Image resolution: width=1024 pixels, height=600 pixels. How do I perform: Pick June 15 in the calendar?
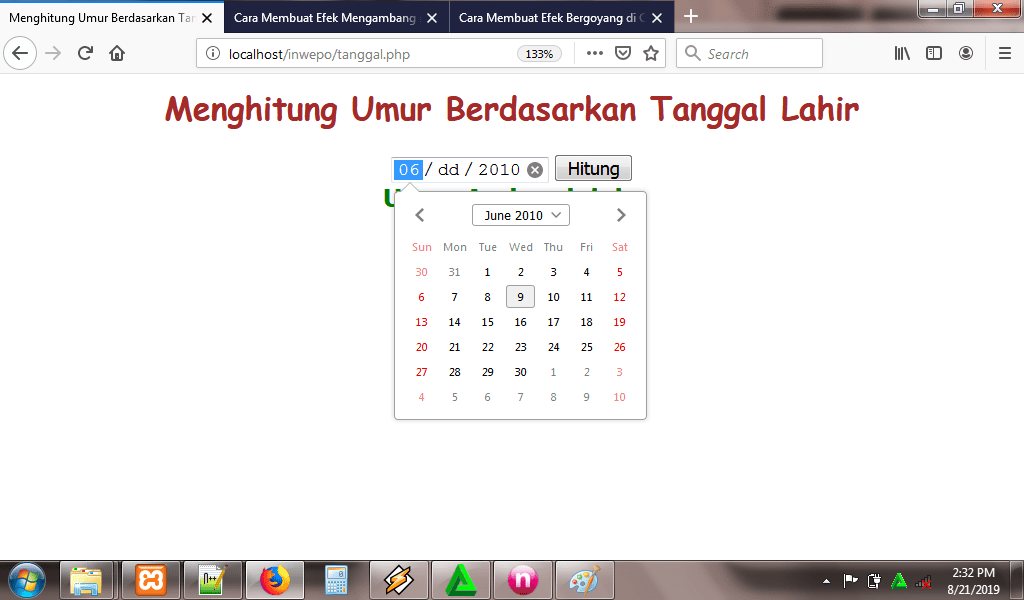coord(487,322)
